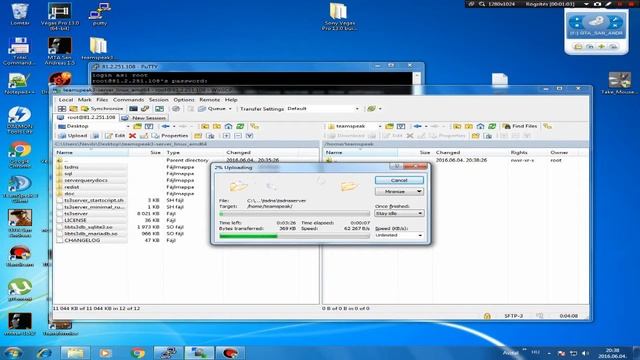Click the red X delete icon in local toolbar
640x360 pixels.
point(132,136)
